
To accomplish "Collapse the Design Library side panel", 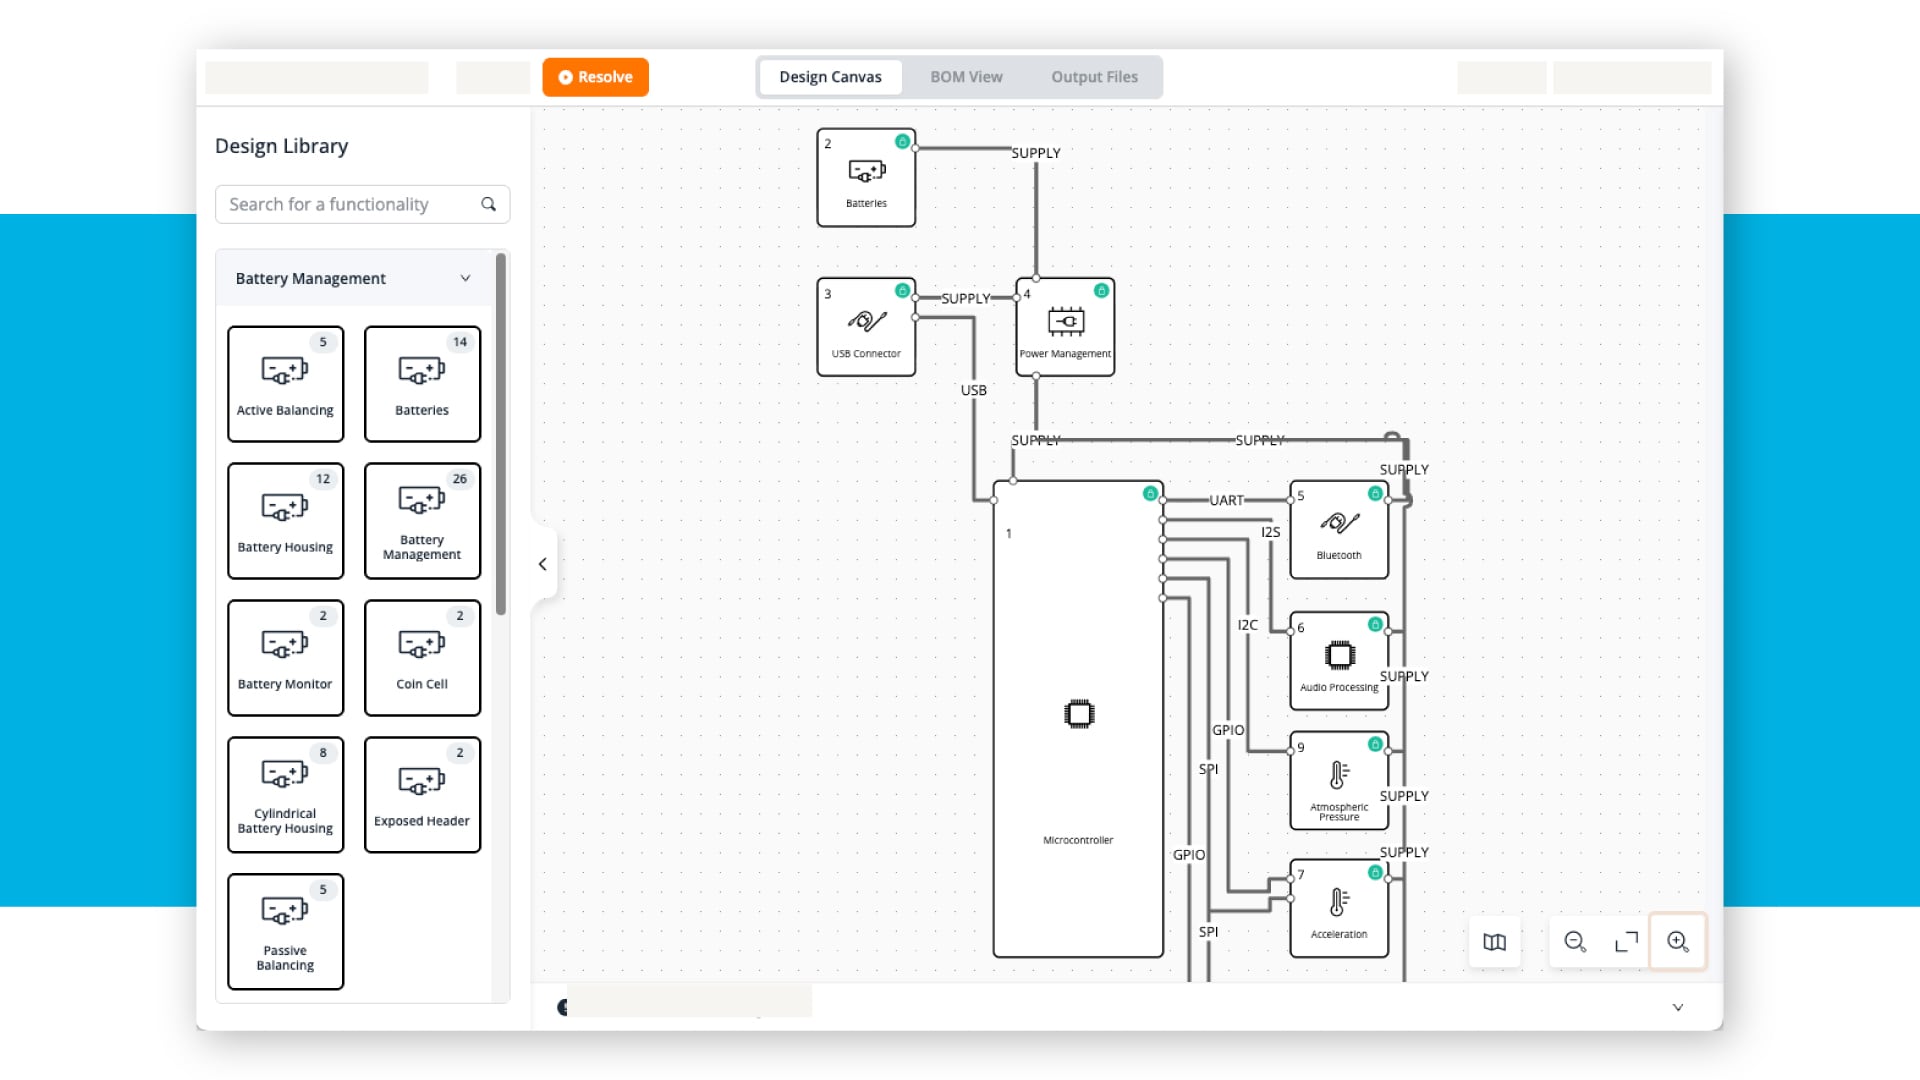I will 543,564.
